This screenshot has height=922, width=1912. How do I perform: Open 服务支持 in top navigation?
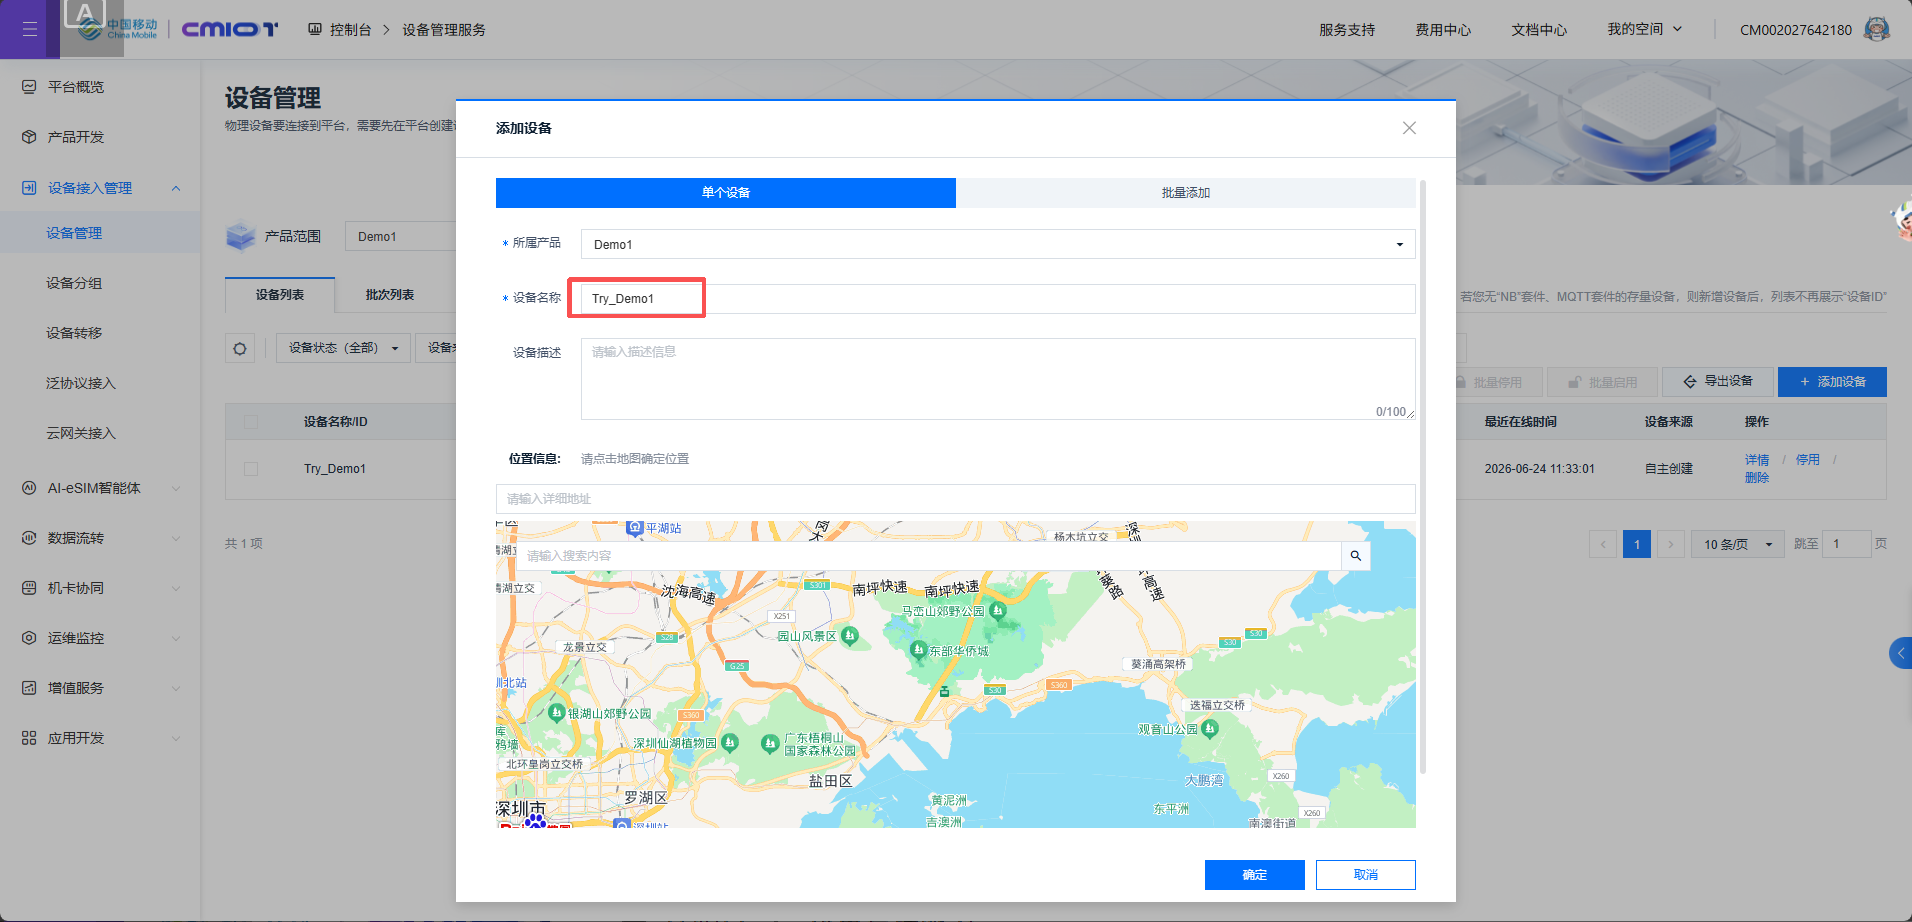(x=1347, y=30)
